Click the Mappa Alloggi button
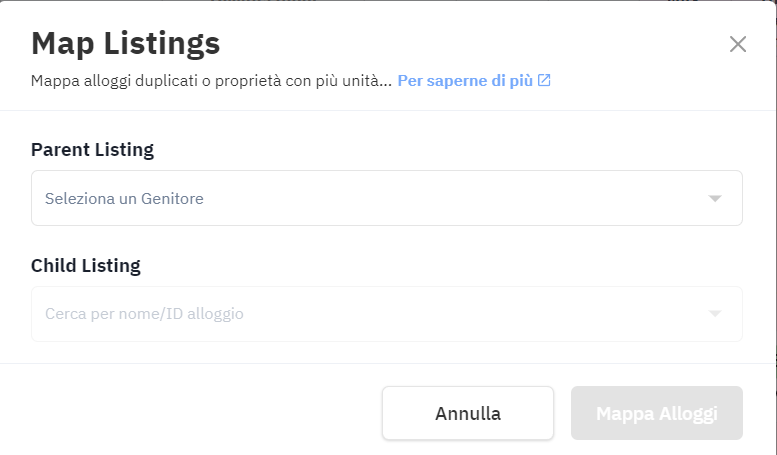The height and width of the screenshot is (455, 777). tap(657, 413)
